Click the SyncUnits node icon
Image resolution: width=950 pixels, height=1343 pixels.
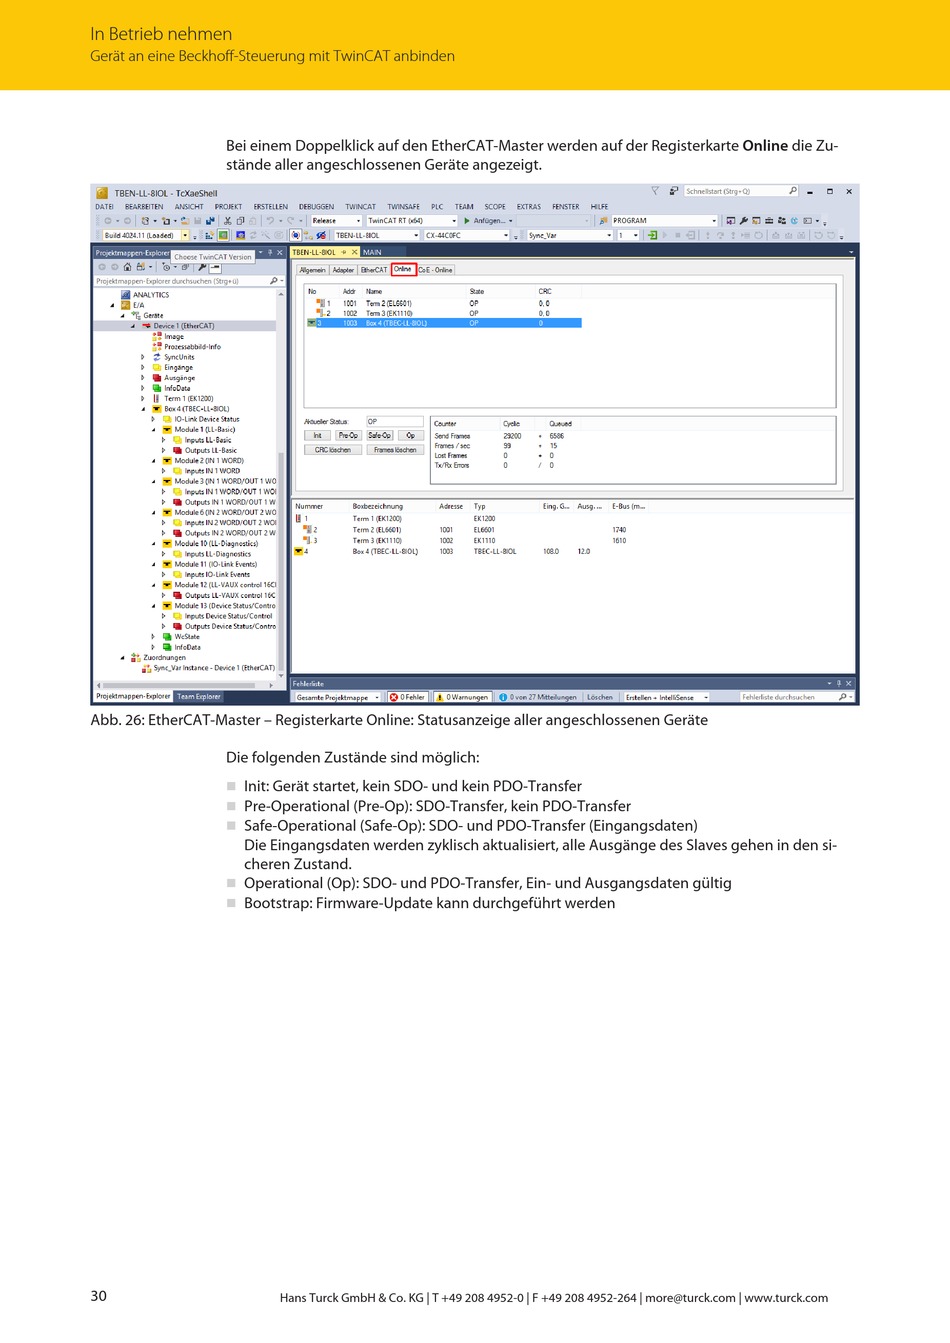[x=157, y=357]
